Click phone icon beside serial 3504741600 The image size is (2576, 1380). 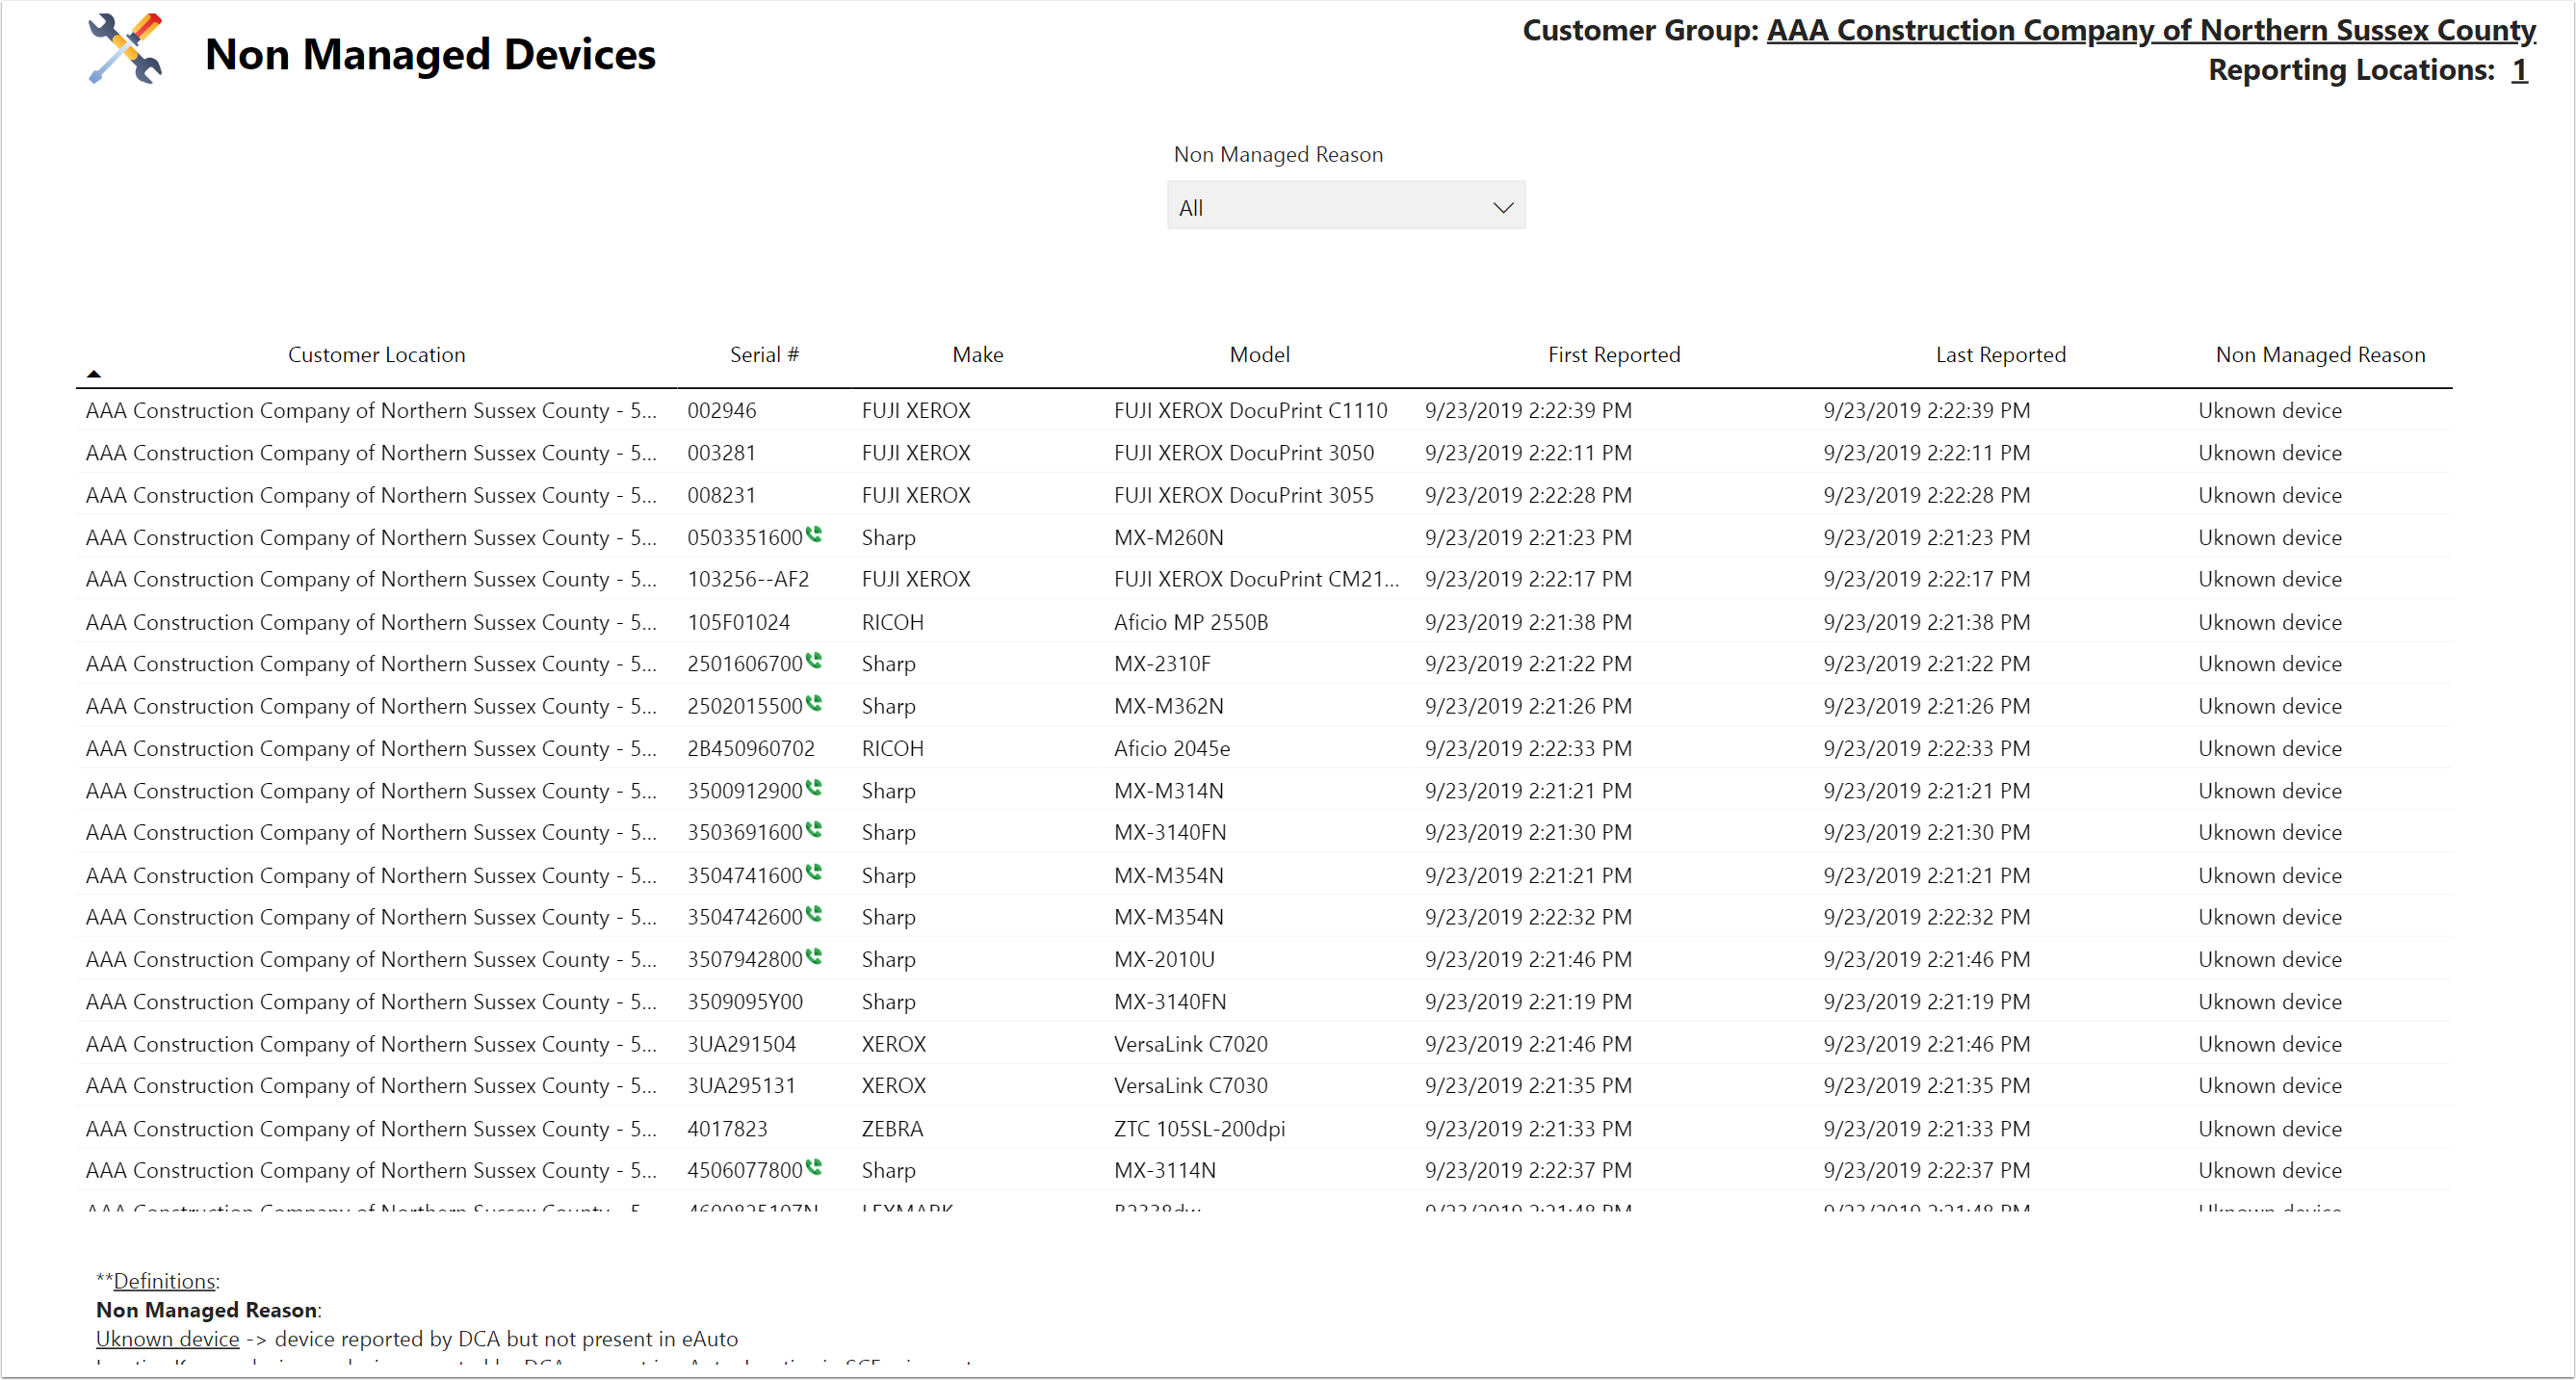coord(814,872)
